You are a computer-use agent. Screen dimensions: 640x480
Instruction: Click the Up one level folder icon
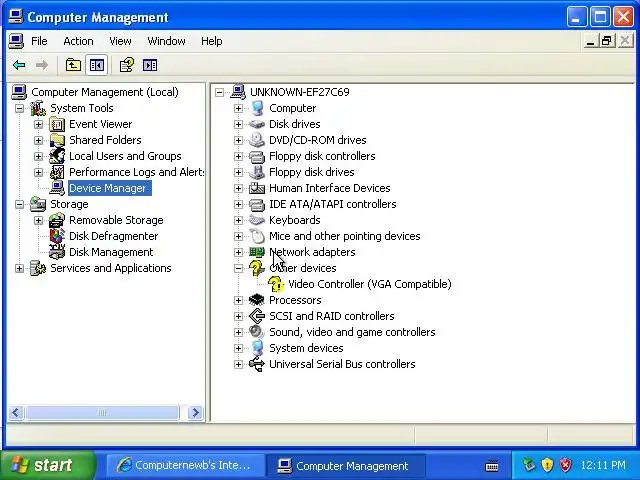point(73,65)
